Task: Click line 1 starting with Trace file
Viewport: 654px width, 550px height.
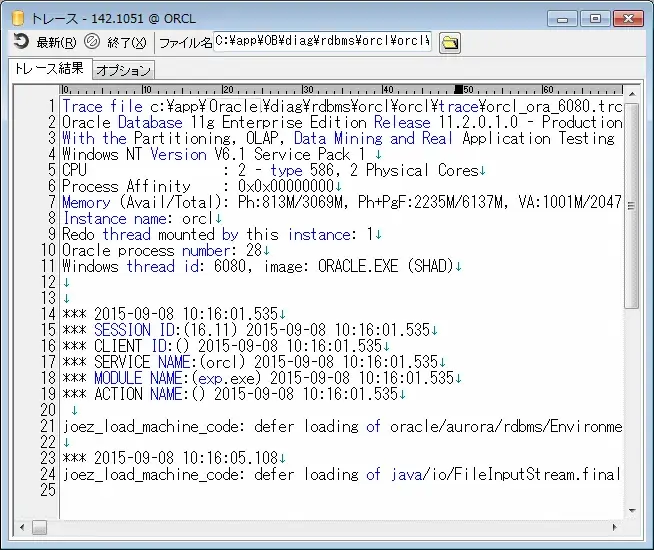Action: click(x=340, y=106)
